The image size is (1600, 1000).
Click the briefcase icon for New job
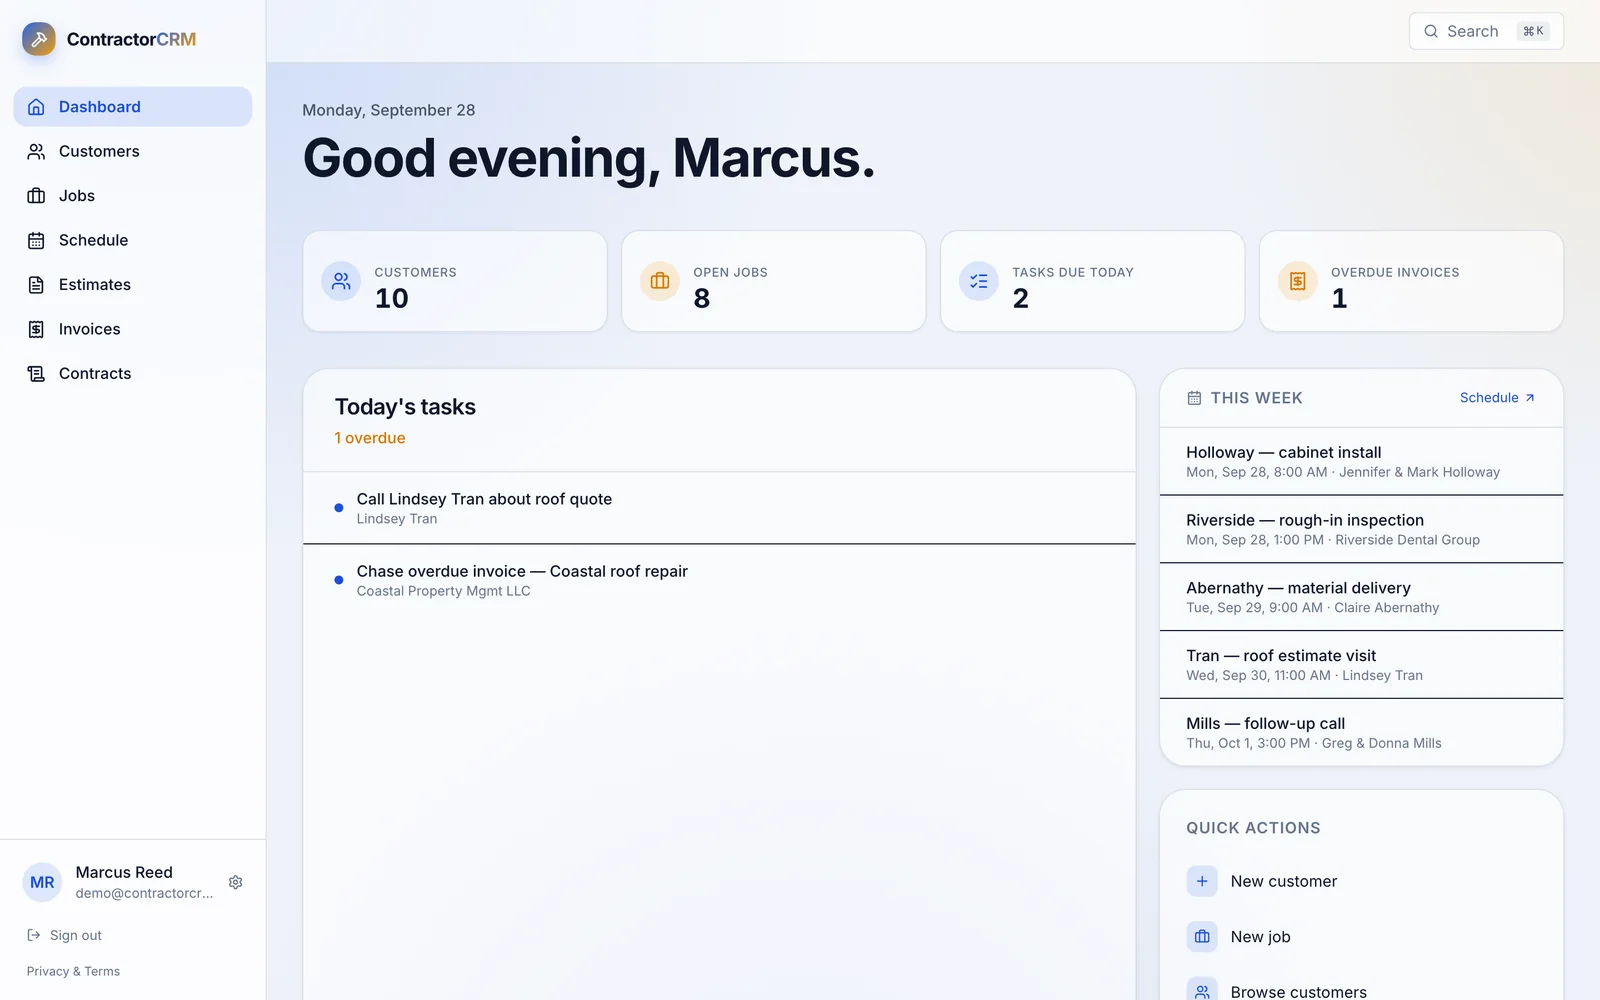[1202, 937]
